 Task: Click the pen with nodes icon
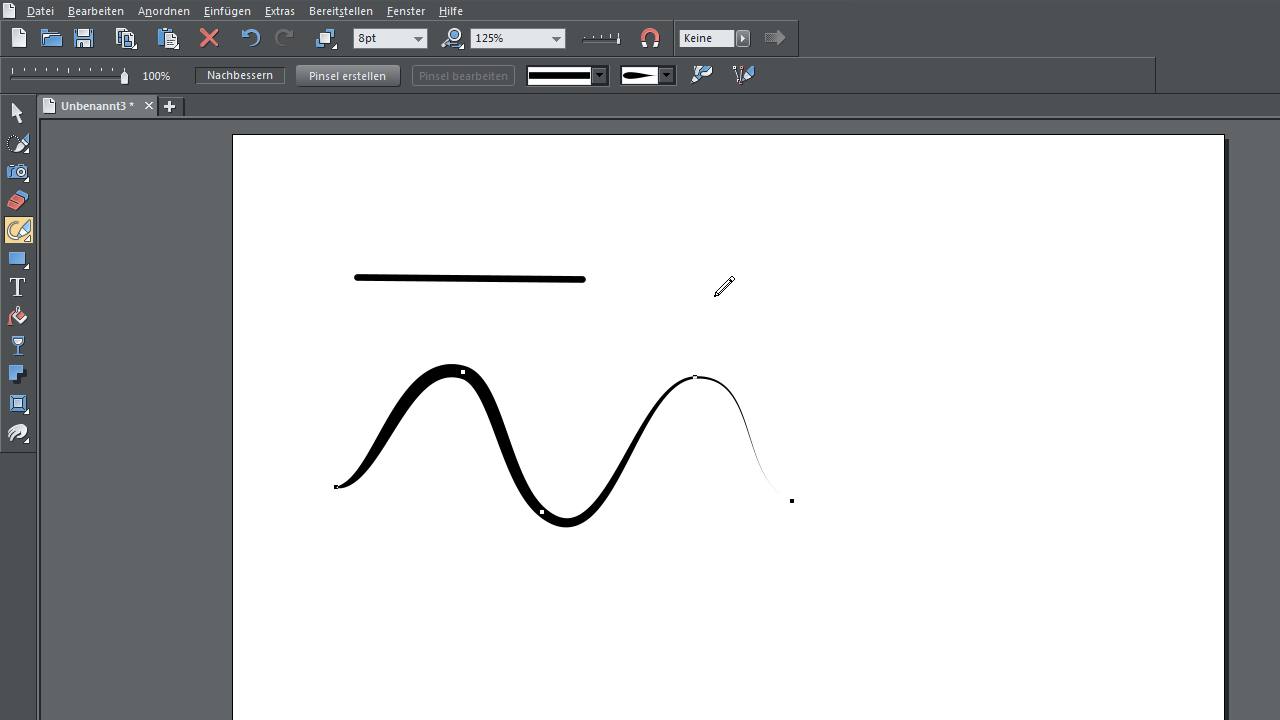point(743,74)
